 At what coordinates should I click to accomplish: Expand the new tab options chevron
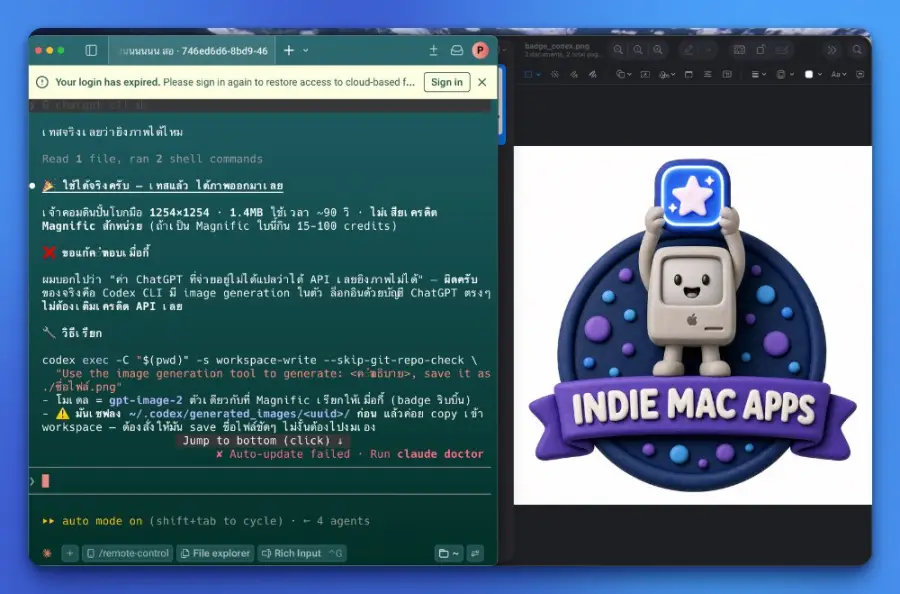click(x=306, y=51)
